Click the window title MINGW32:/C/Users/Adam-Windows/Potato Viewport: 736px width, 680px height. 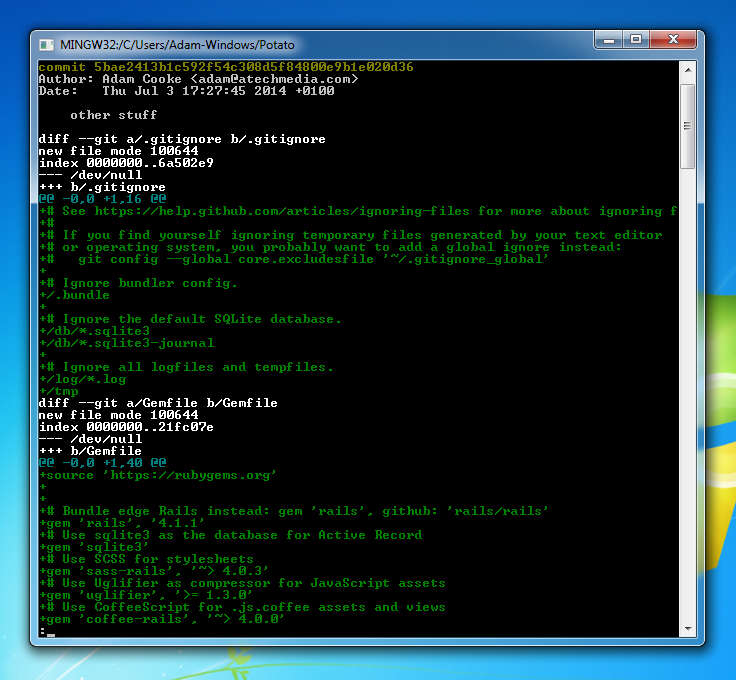pyautogui.click(x=177, y=45)
